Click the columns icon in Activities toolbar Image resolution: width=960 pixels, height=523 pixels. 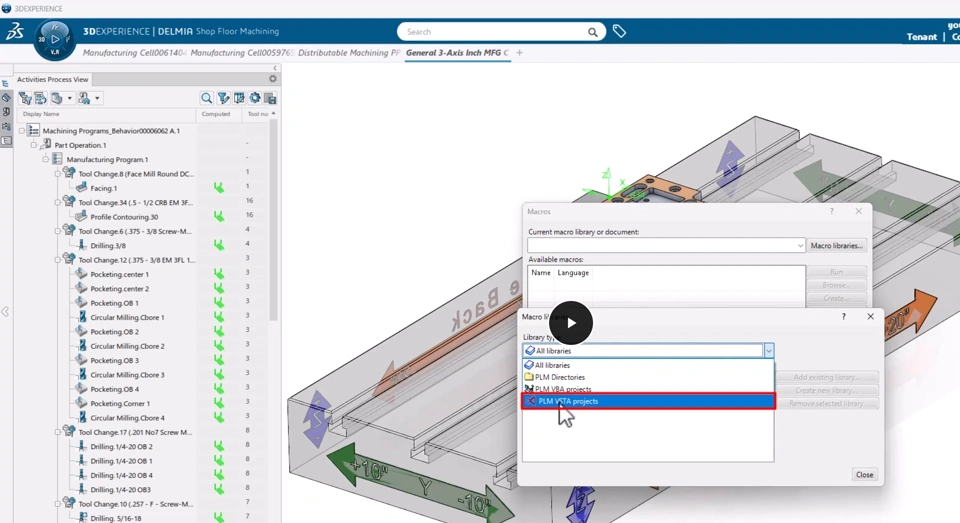tap(239, 98)
